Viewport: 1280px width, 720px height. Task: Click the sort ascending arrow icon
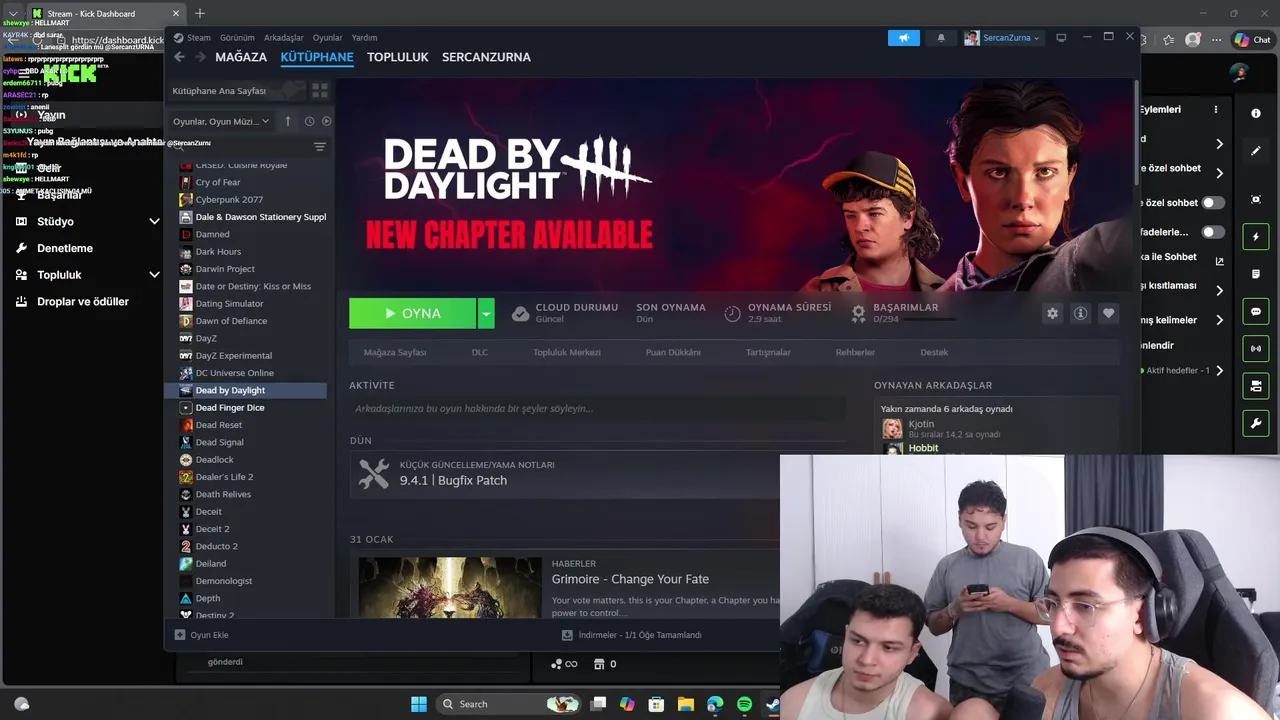[288, 121]
